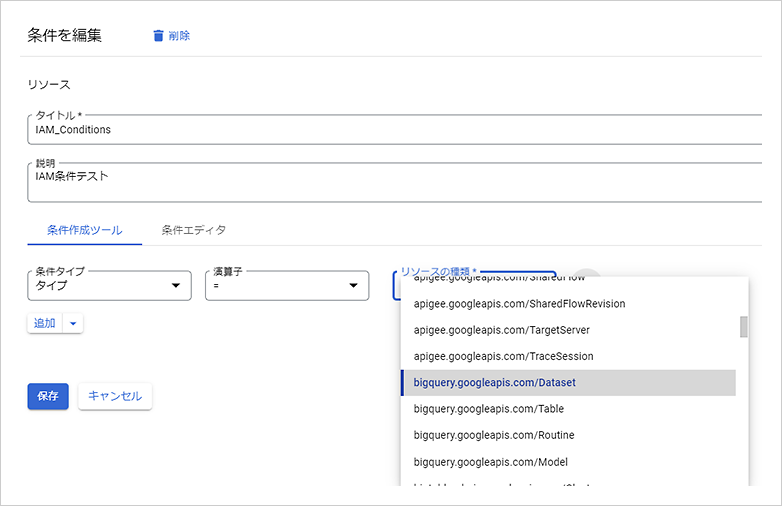782x506 pixels.
Task: Open the 演算子 dropdown
Action: pyautogui.click(x=287, y=286)
